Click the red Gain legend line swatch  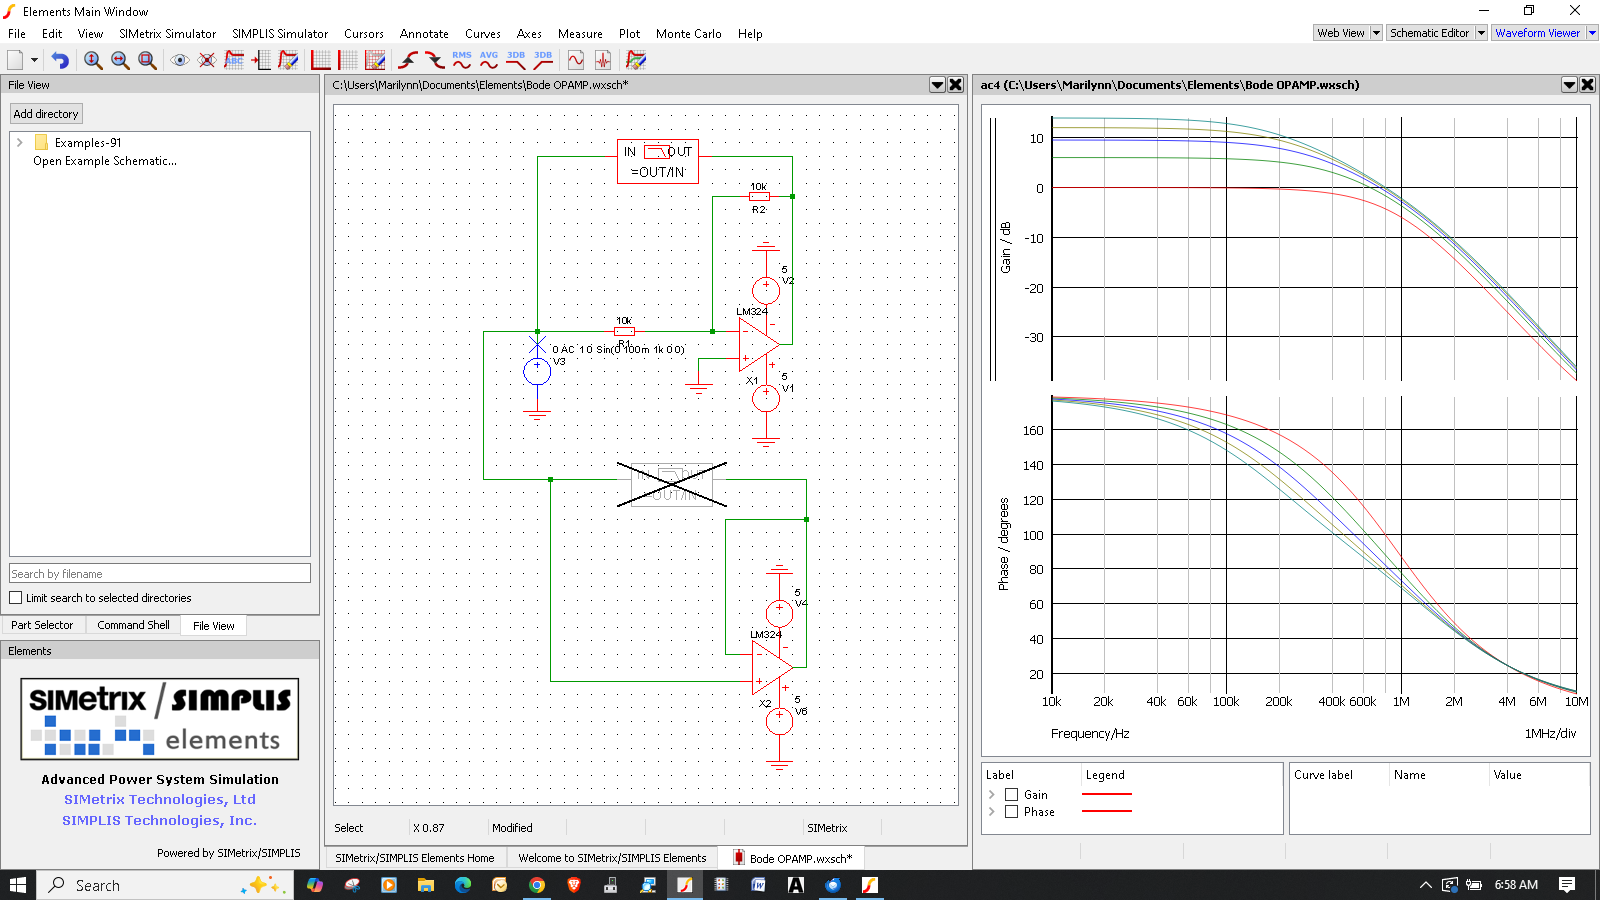click(x=1107, y=794)
